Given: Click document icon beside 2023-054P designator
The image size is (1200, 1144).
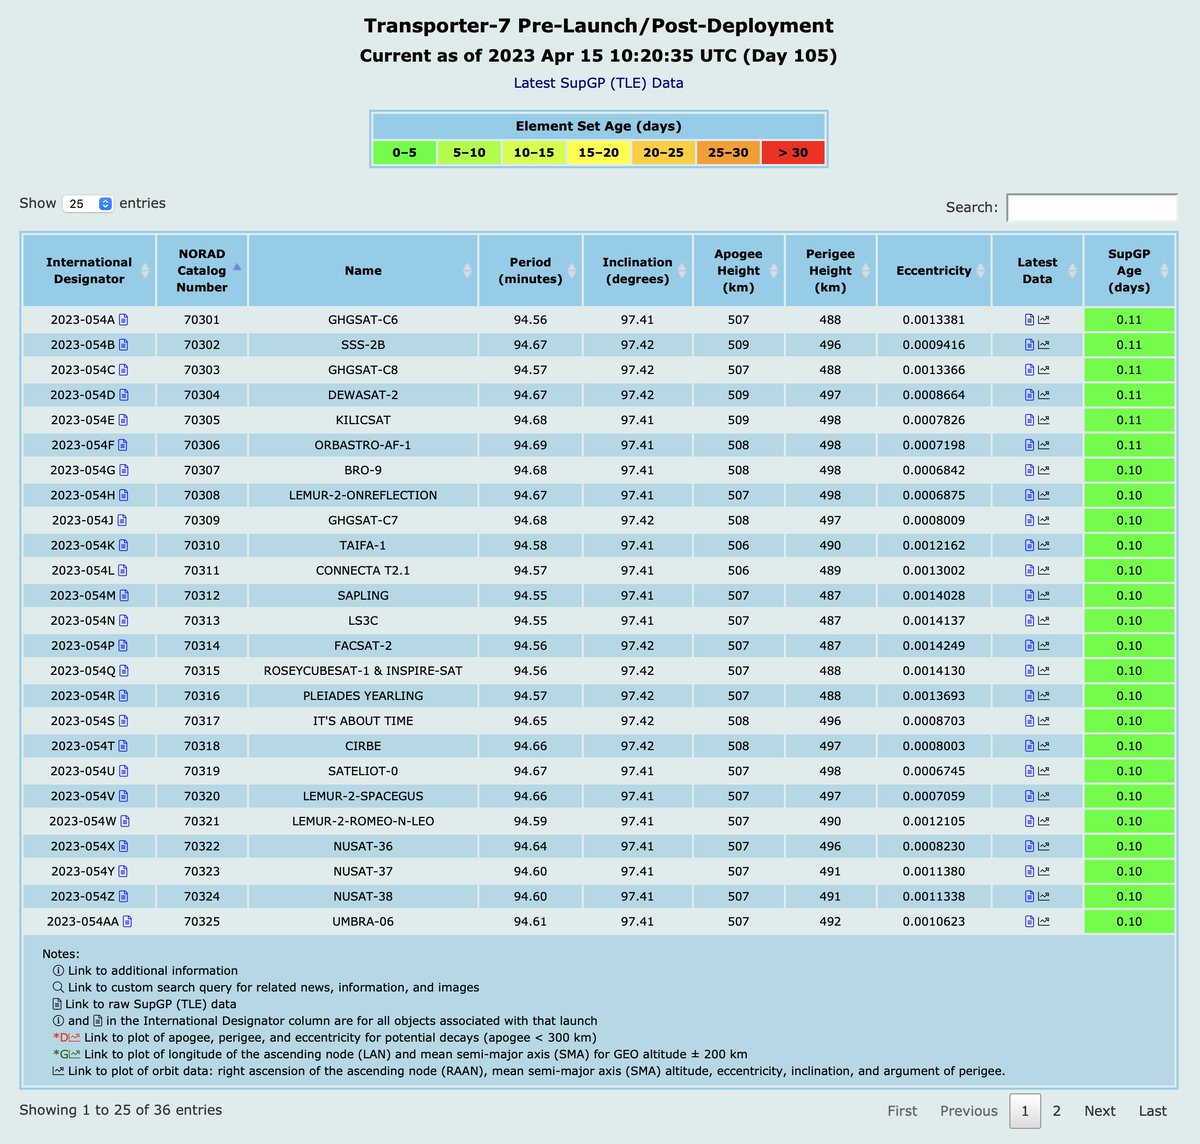Looking at the screenshot, I should click(123, 646).
